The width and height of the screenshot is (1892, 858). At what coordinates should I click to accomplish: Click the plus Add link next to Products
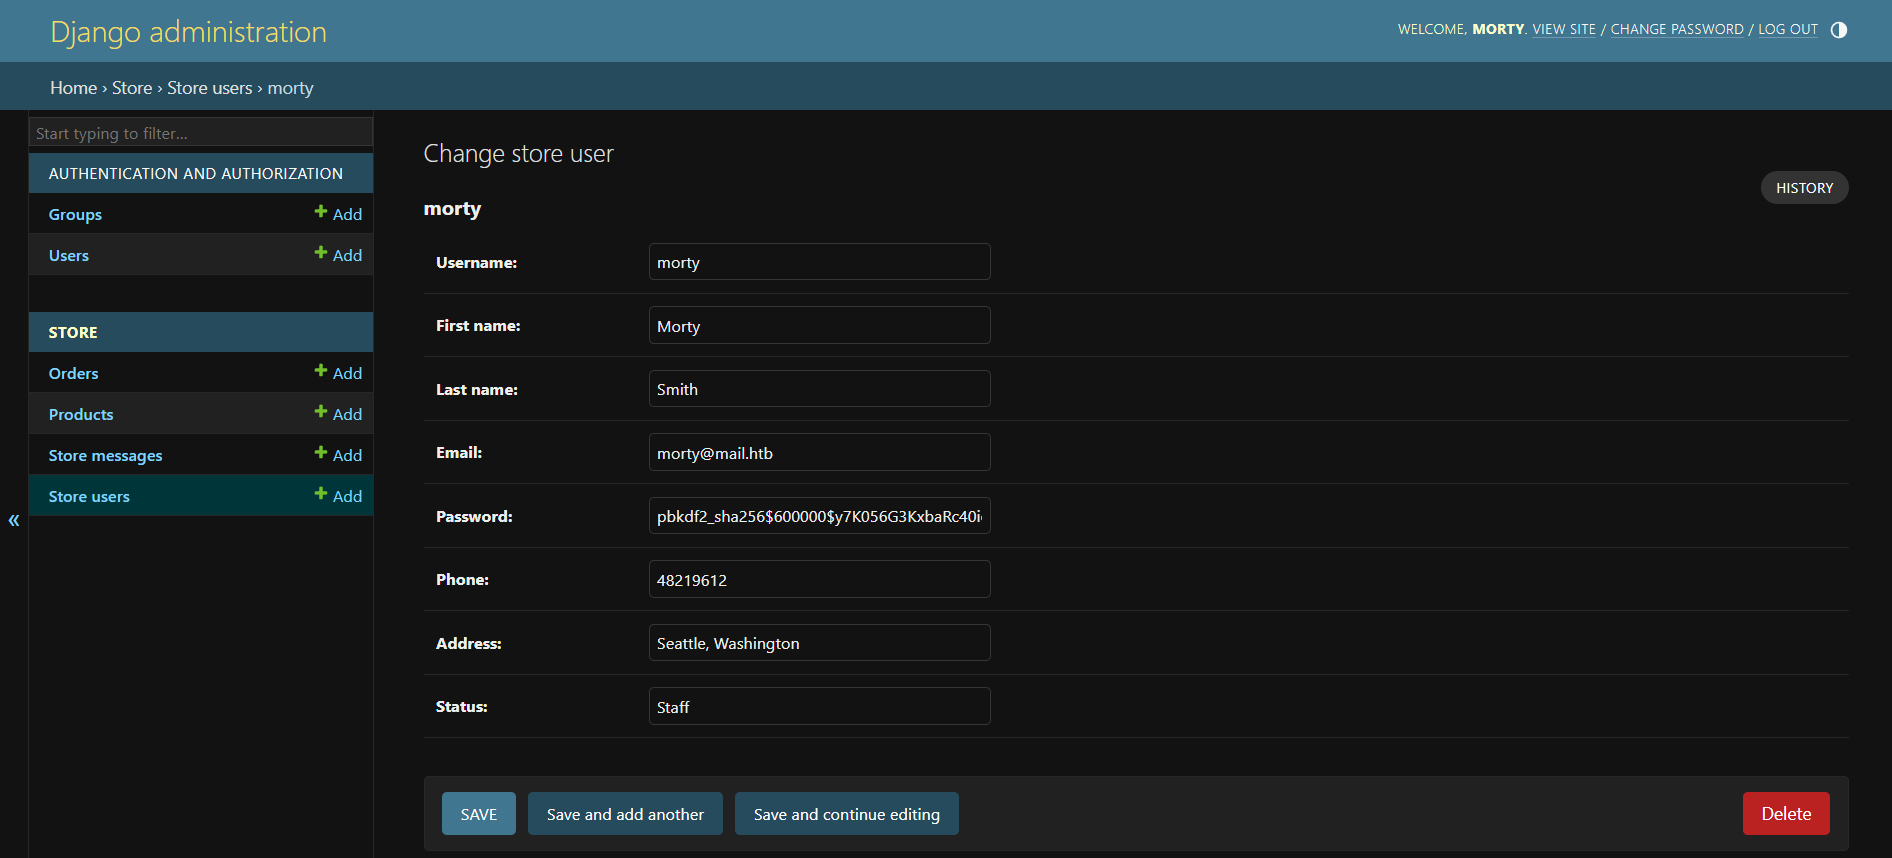pyautogui.click(x=338, y=414)
